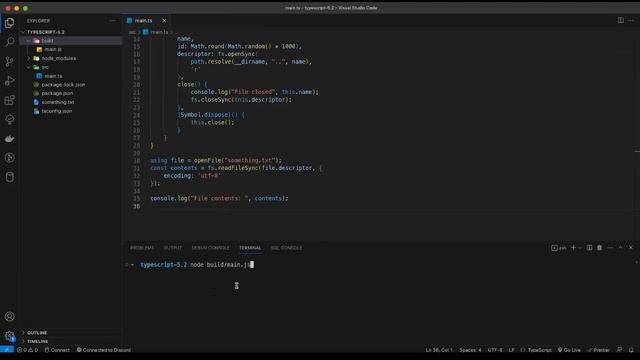Screen dimensions: 640x360
Task: Open the Source Control view
Action: tap(9, 61)
